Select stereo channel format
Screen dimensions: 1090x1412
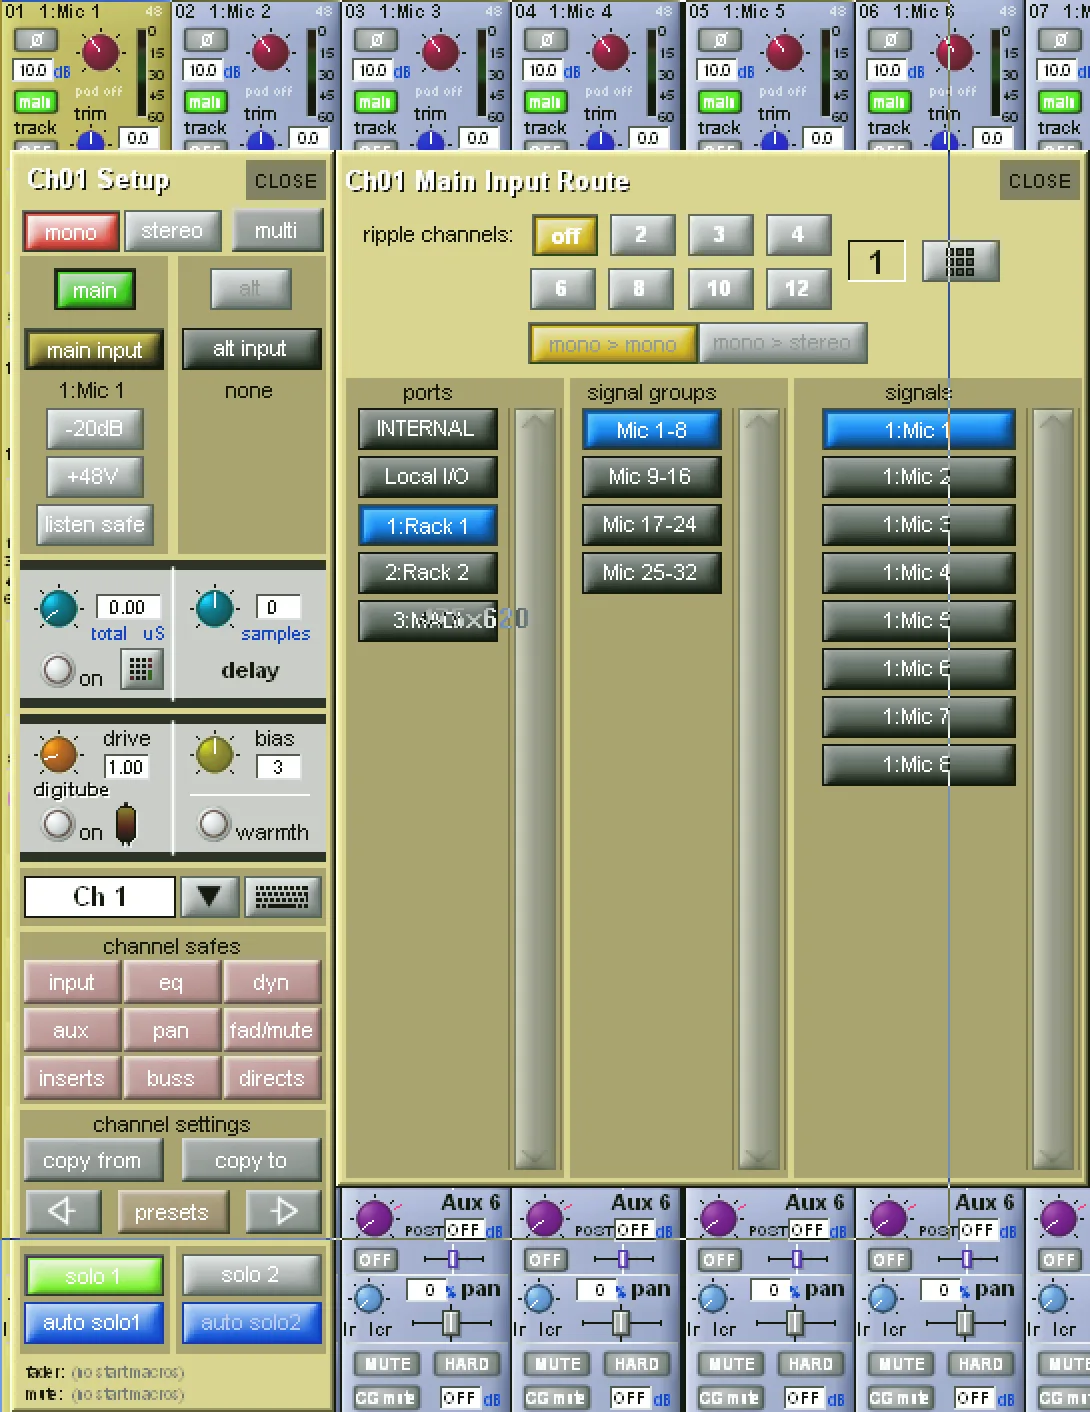(172, 231)
